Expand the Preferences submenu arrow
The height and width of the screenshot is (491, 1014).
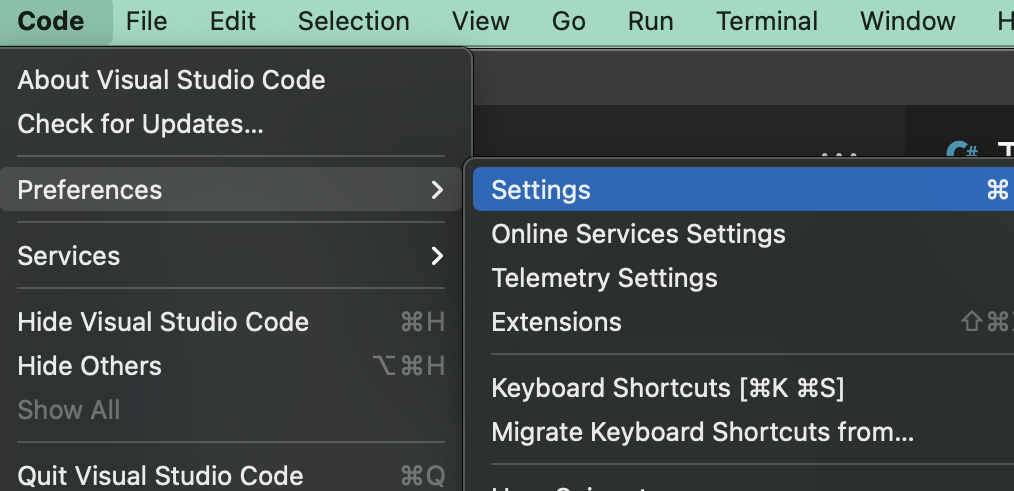pyautogui.click(x=438, y=190)
